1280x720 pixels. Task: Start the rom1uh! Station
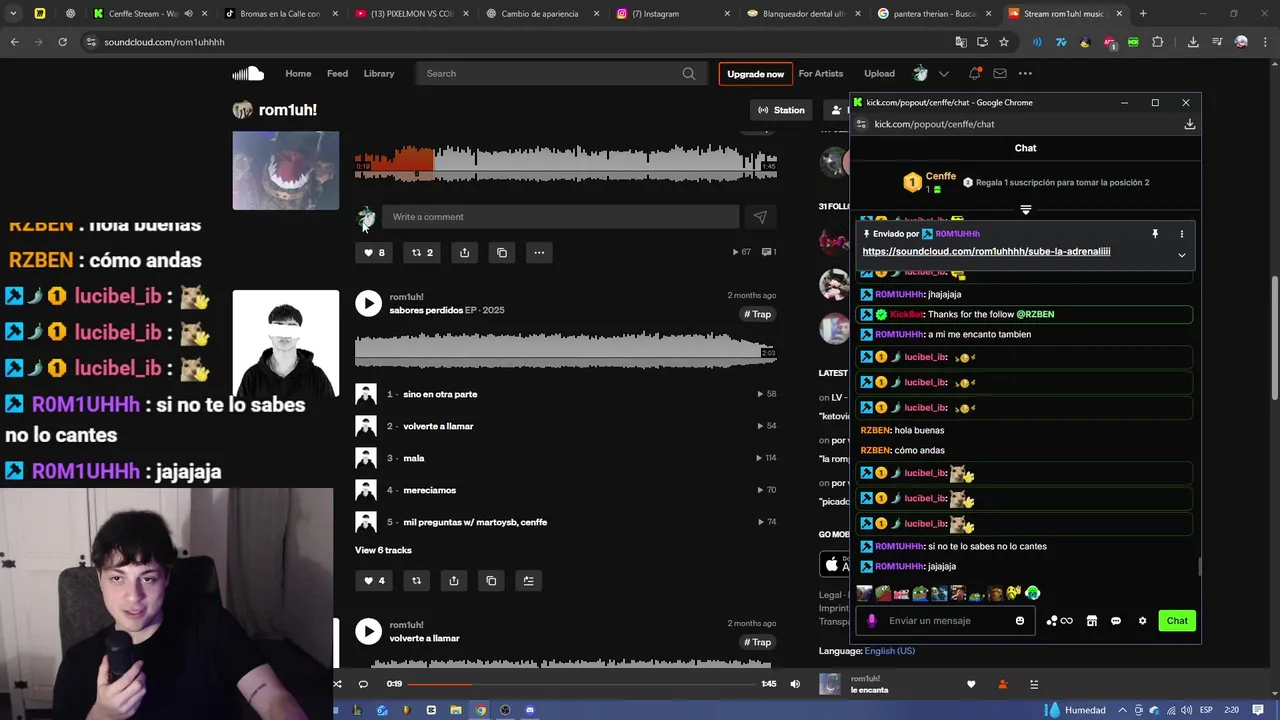tap(781, 110)
